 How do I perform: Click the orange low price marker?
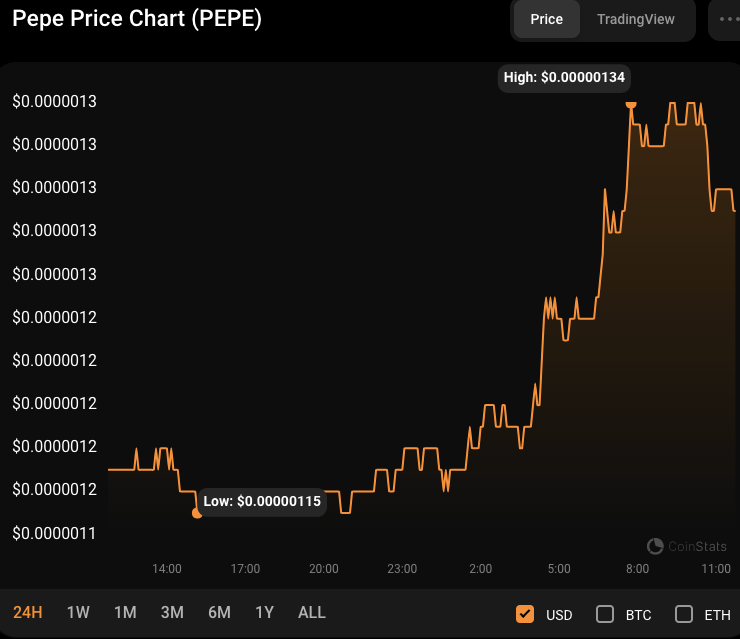[x=197, y=513]
